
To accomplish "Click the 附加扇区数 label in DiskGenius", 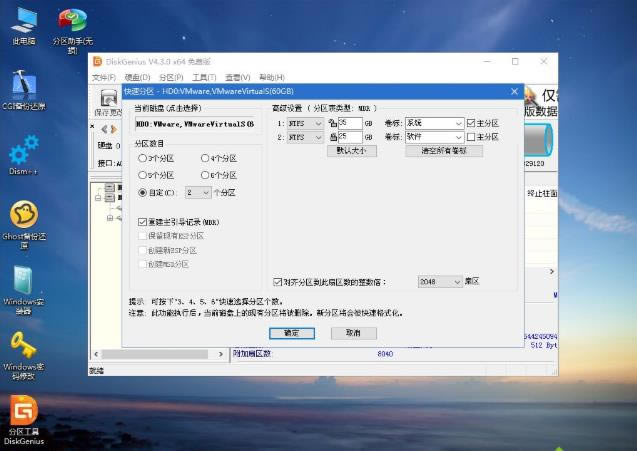I will (x=252, y=353).
